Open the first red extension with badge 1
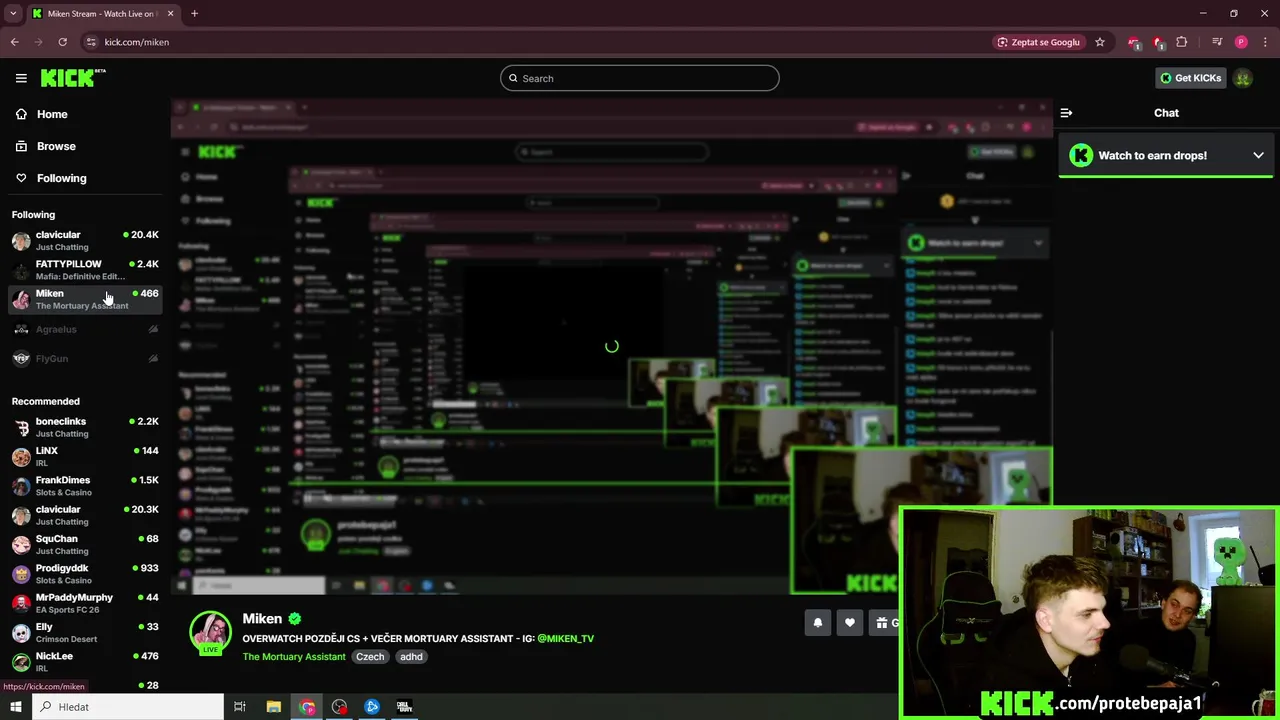Image resolution: width=1280 pixels, height=720 pixels. point(1134,42)
